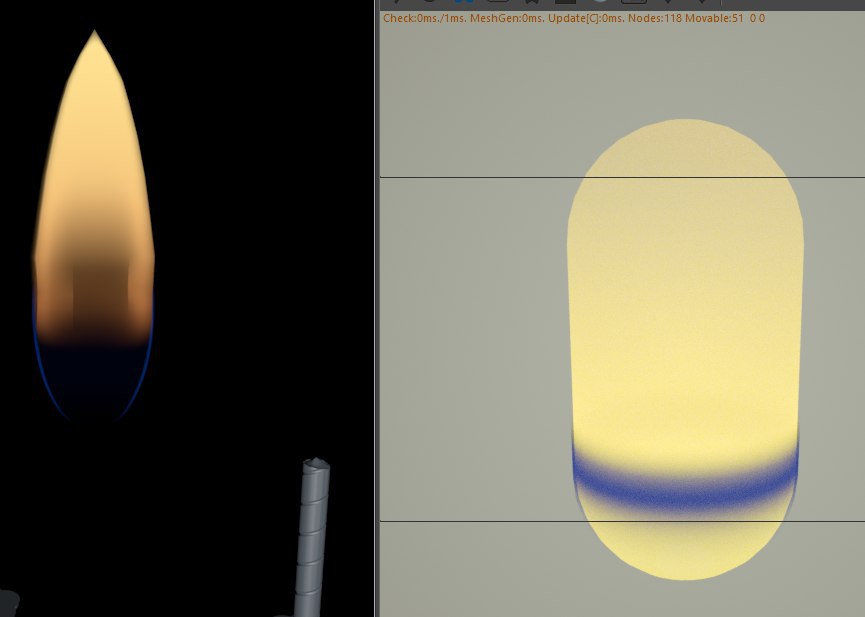
Task: Click the 'Nodes:118' counter text
Action: coord(655,18)
